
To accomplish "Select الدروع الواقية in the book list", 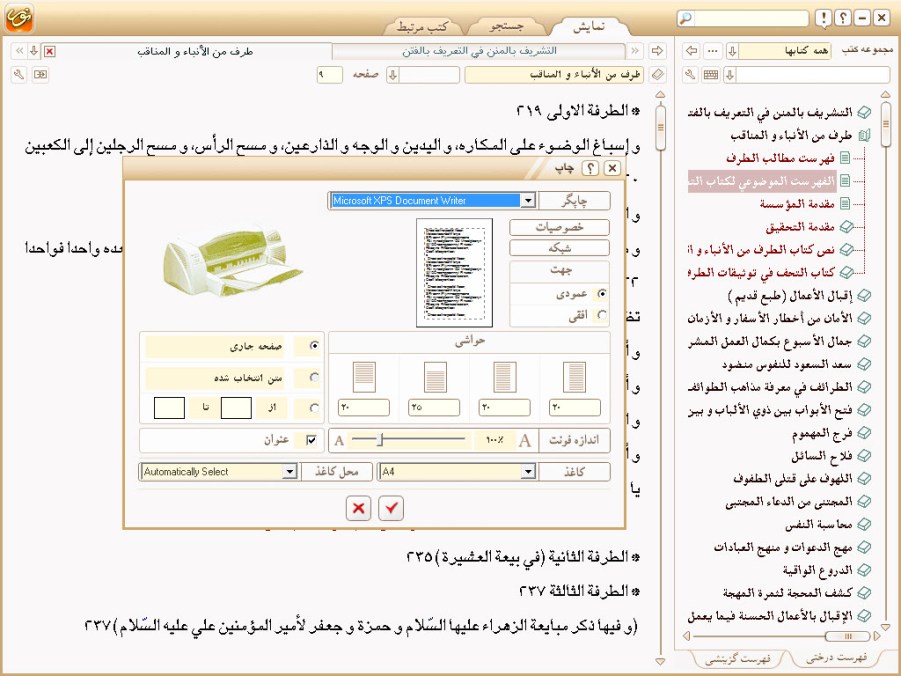I will tap(817, 570).
